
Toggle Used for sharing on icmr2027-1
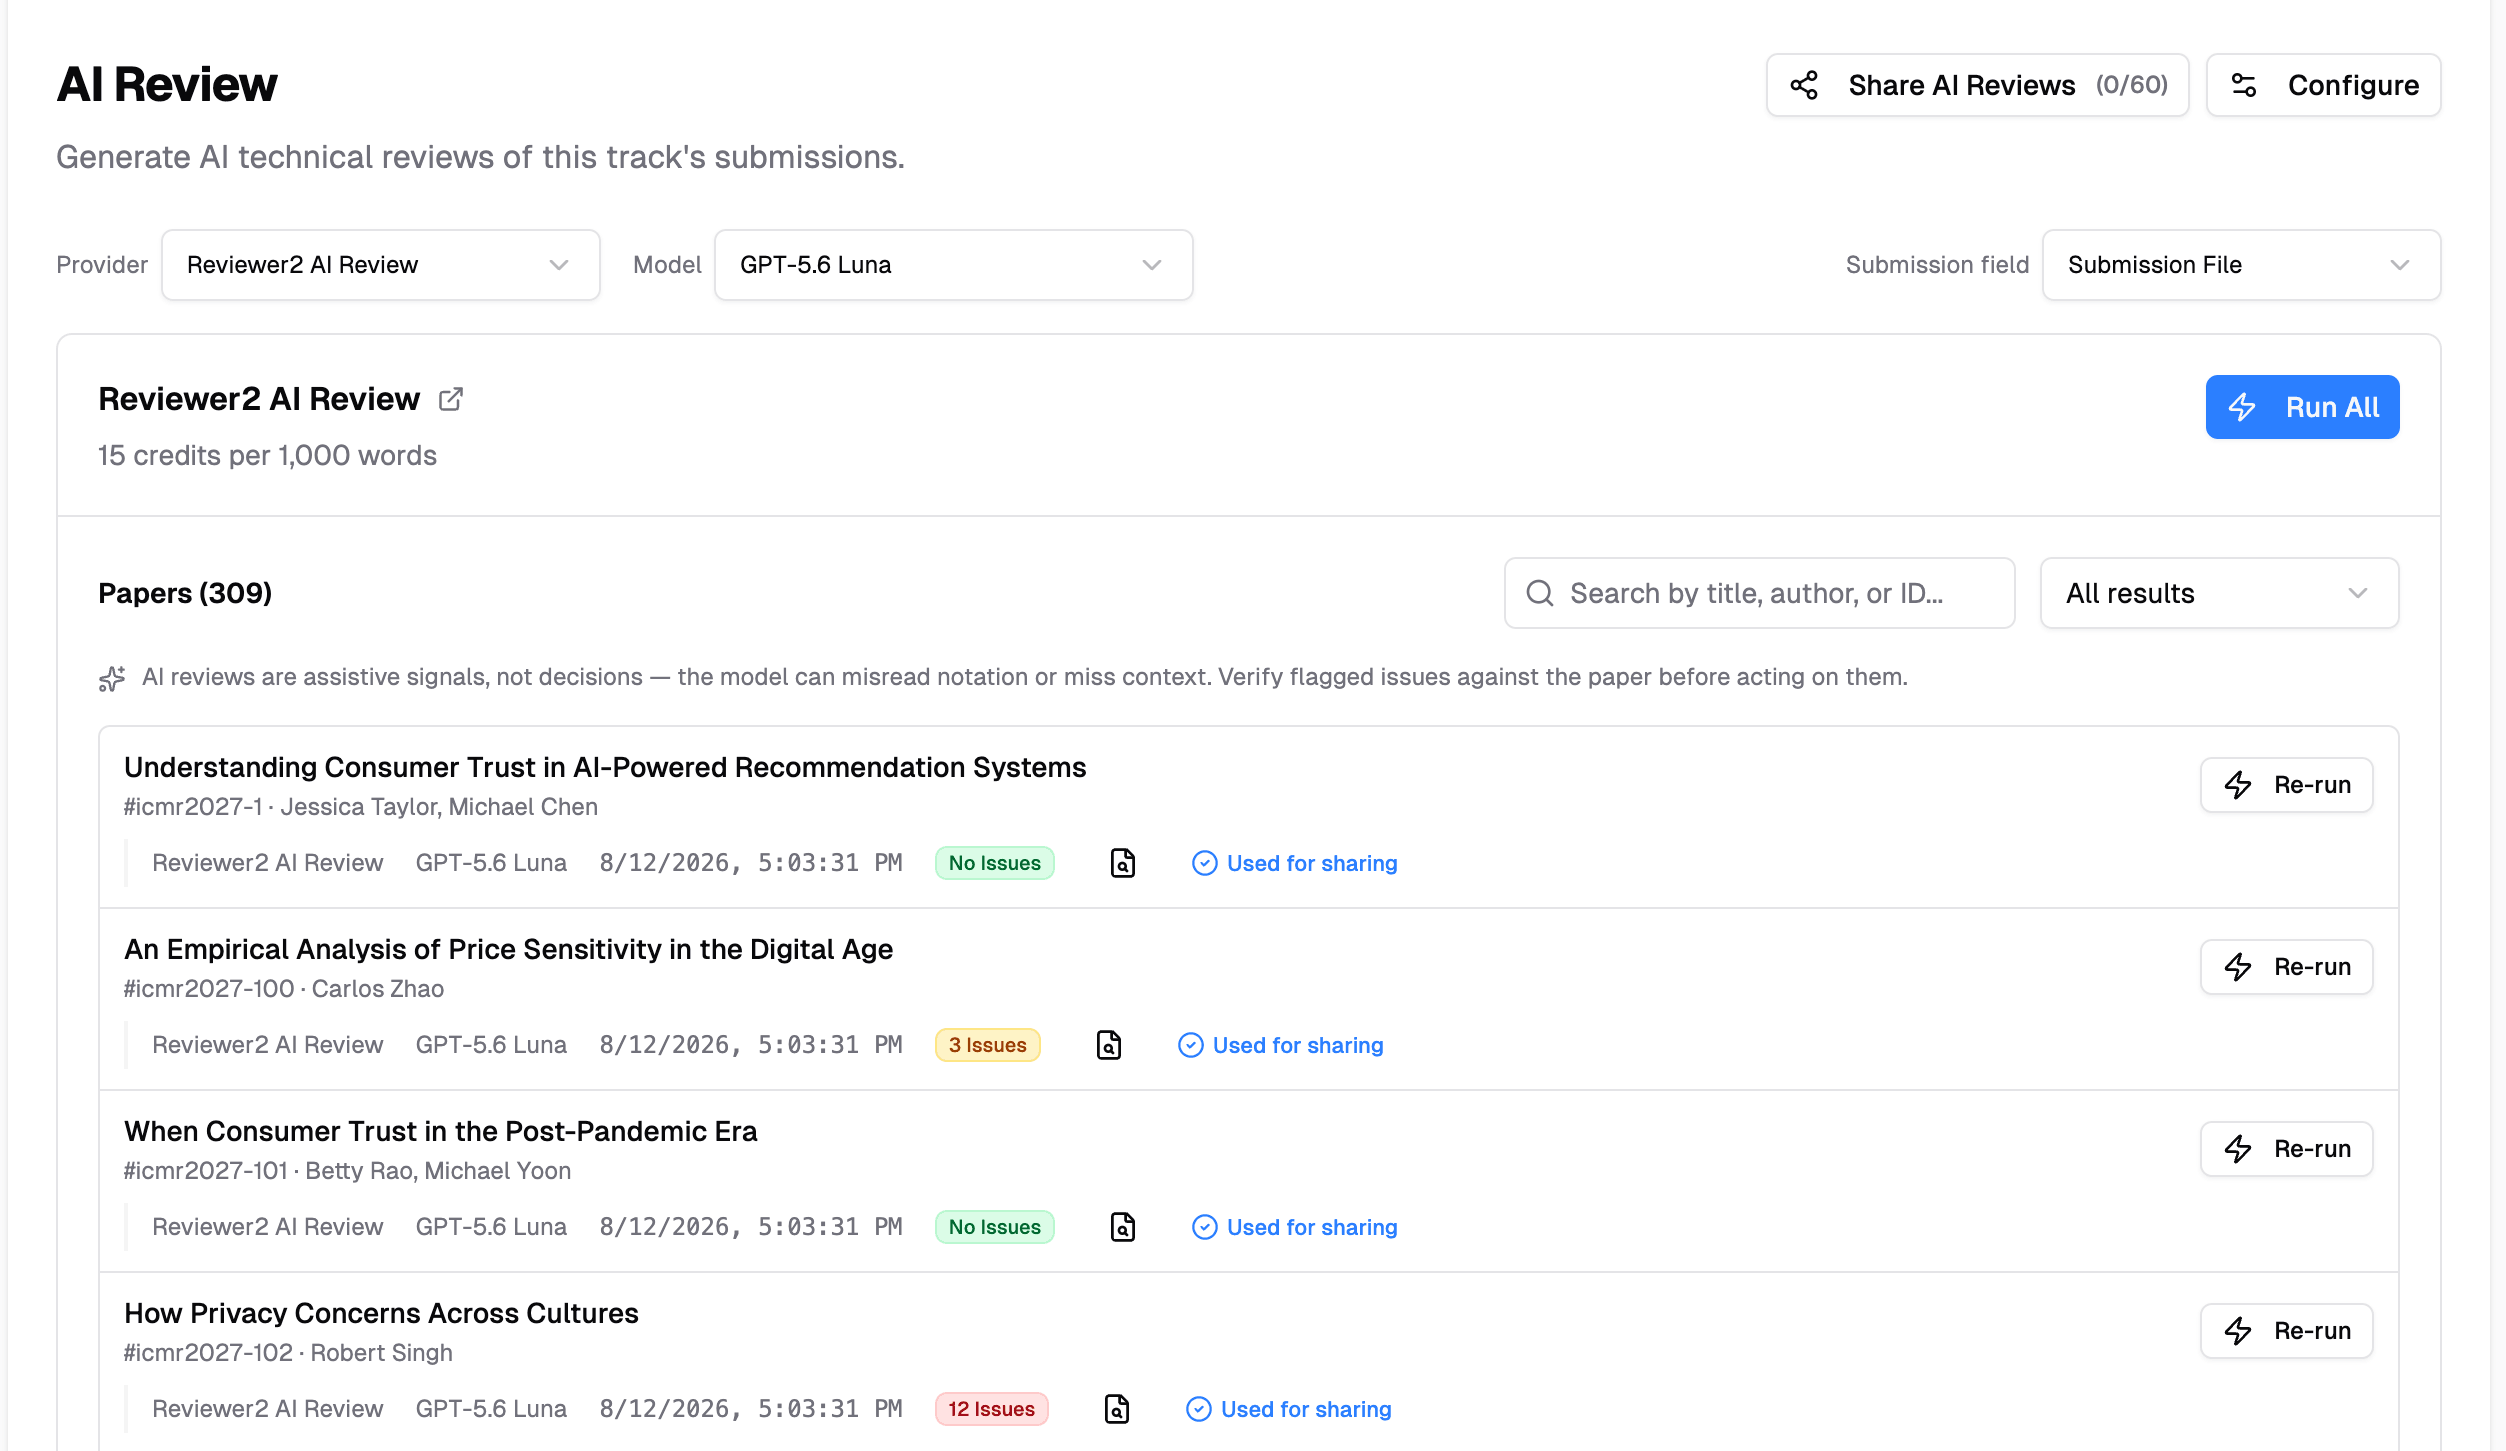[1295, 863]
